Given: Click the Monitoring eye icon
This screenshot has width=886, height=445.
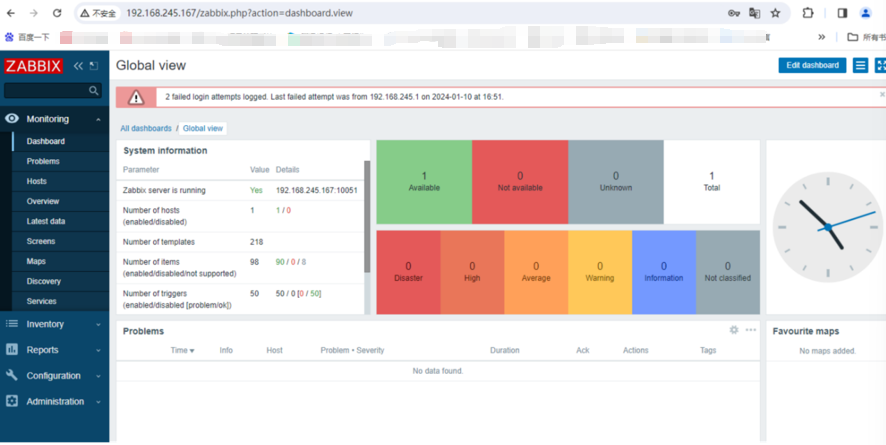Looking at the screenshot, I should [x=12, y=119].
